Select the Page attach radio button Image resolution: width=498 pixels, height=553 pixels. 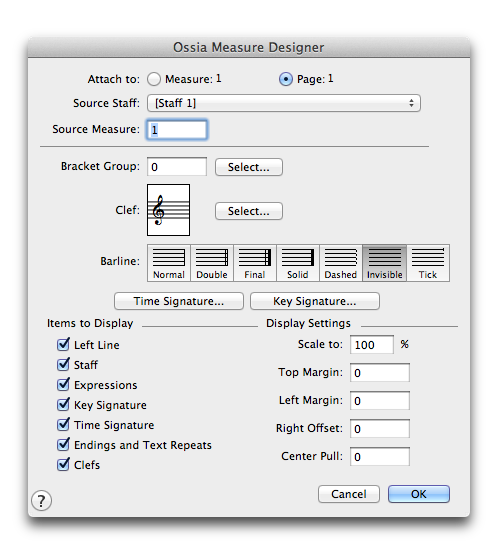coord(286,79)
